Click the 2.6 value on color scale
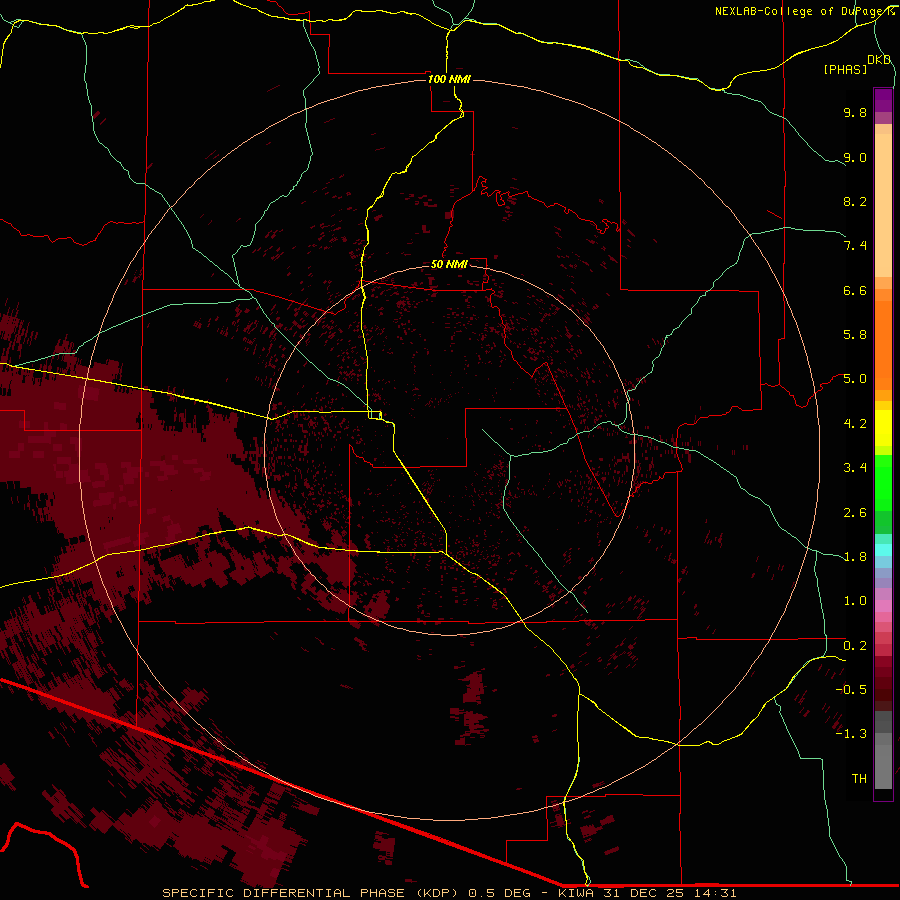Screen dimensions: 900x900 (855, 513)
